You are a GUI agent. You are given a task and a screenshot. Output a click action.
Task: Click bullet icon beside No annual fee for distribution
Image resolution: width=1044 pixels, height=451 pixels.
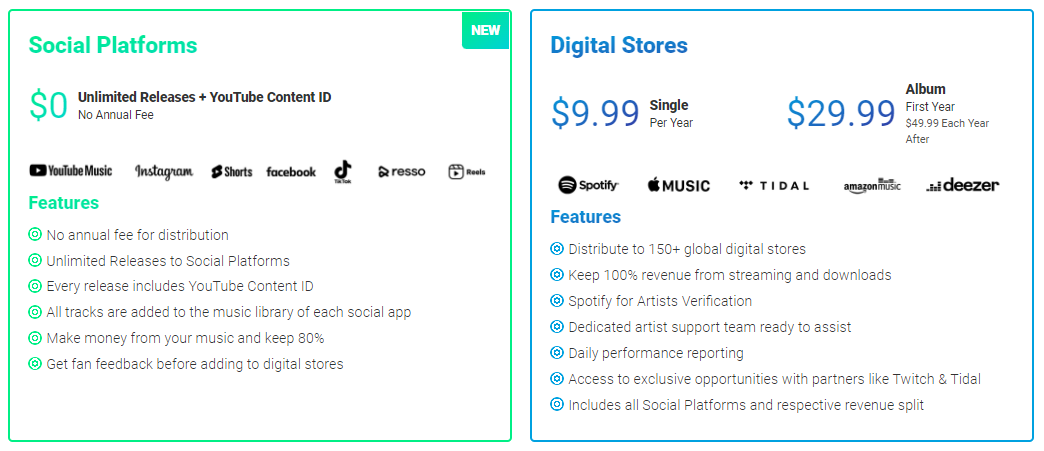click(x=35, y=235)
